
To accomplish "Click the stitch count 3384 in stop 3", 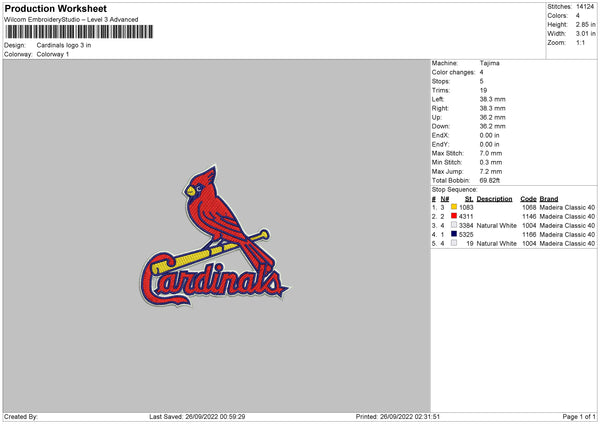I will pos(466,226).
